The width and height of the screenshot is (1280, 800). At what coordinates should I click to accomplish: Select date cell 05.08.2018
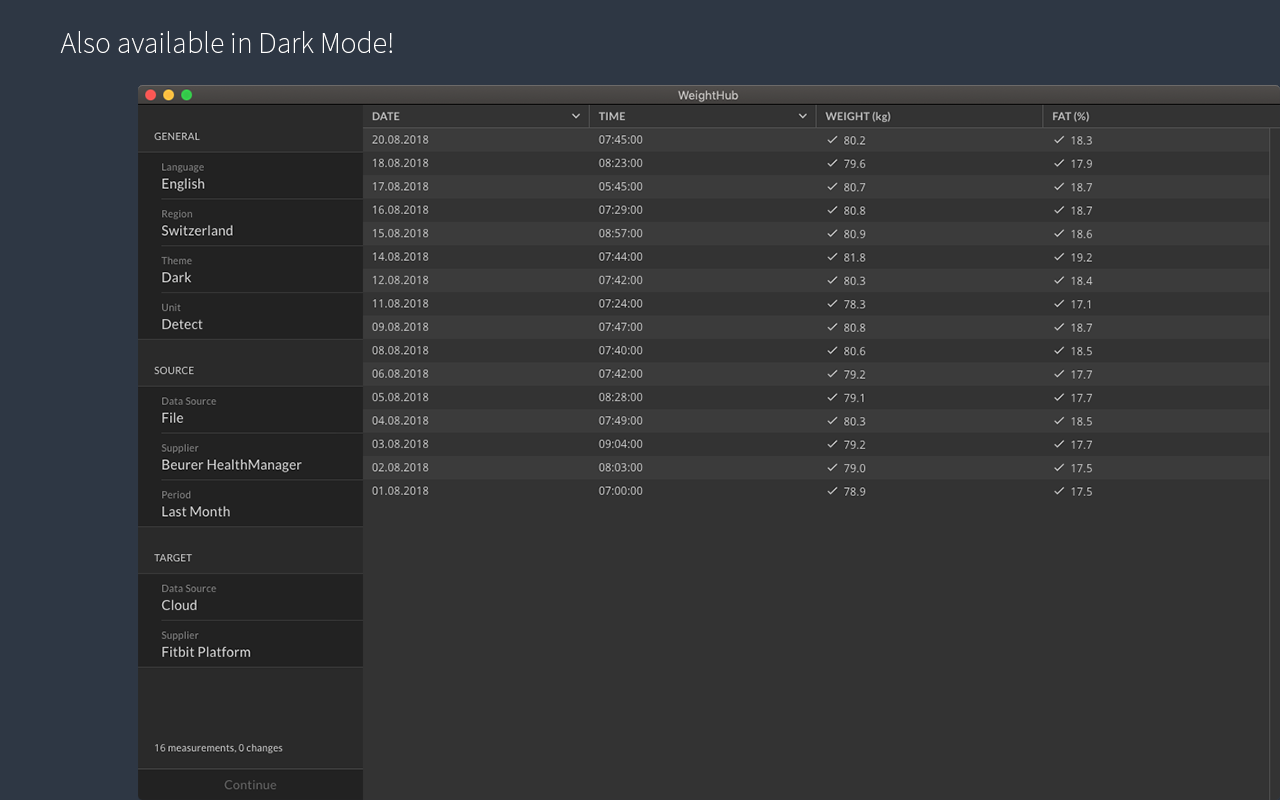click(x=400, y=397)
